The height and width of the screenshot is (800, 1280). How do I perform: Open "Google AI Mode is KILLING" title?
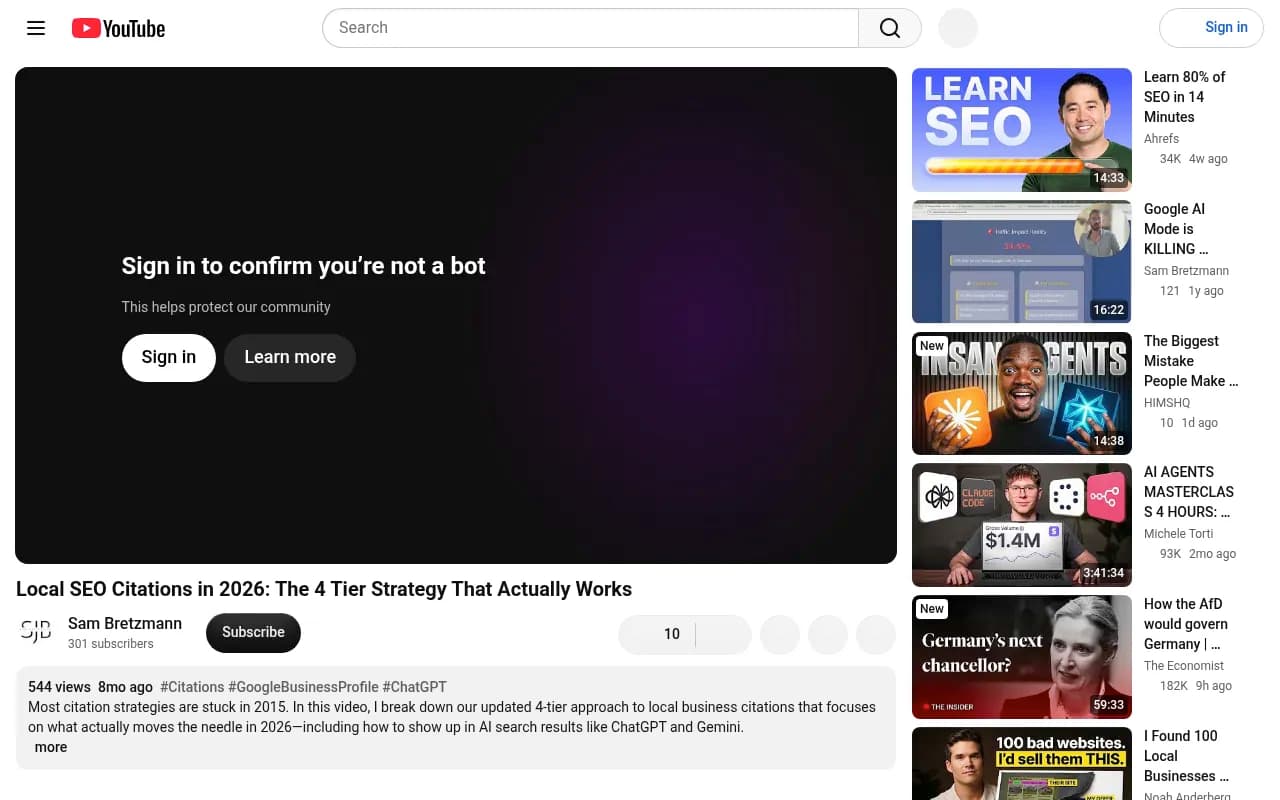1176,229
